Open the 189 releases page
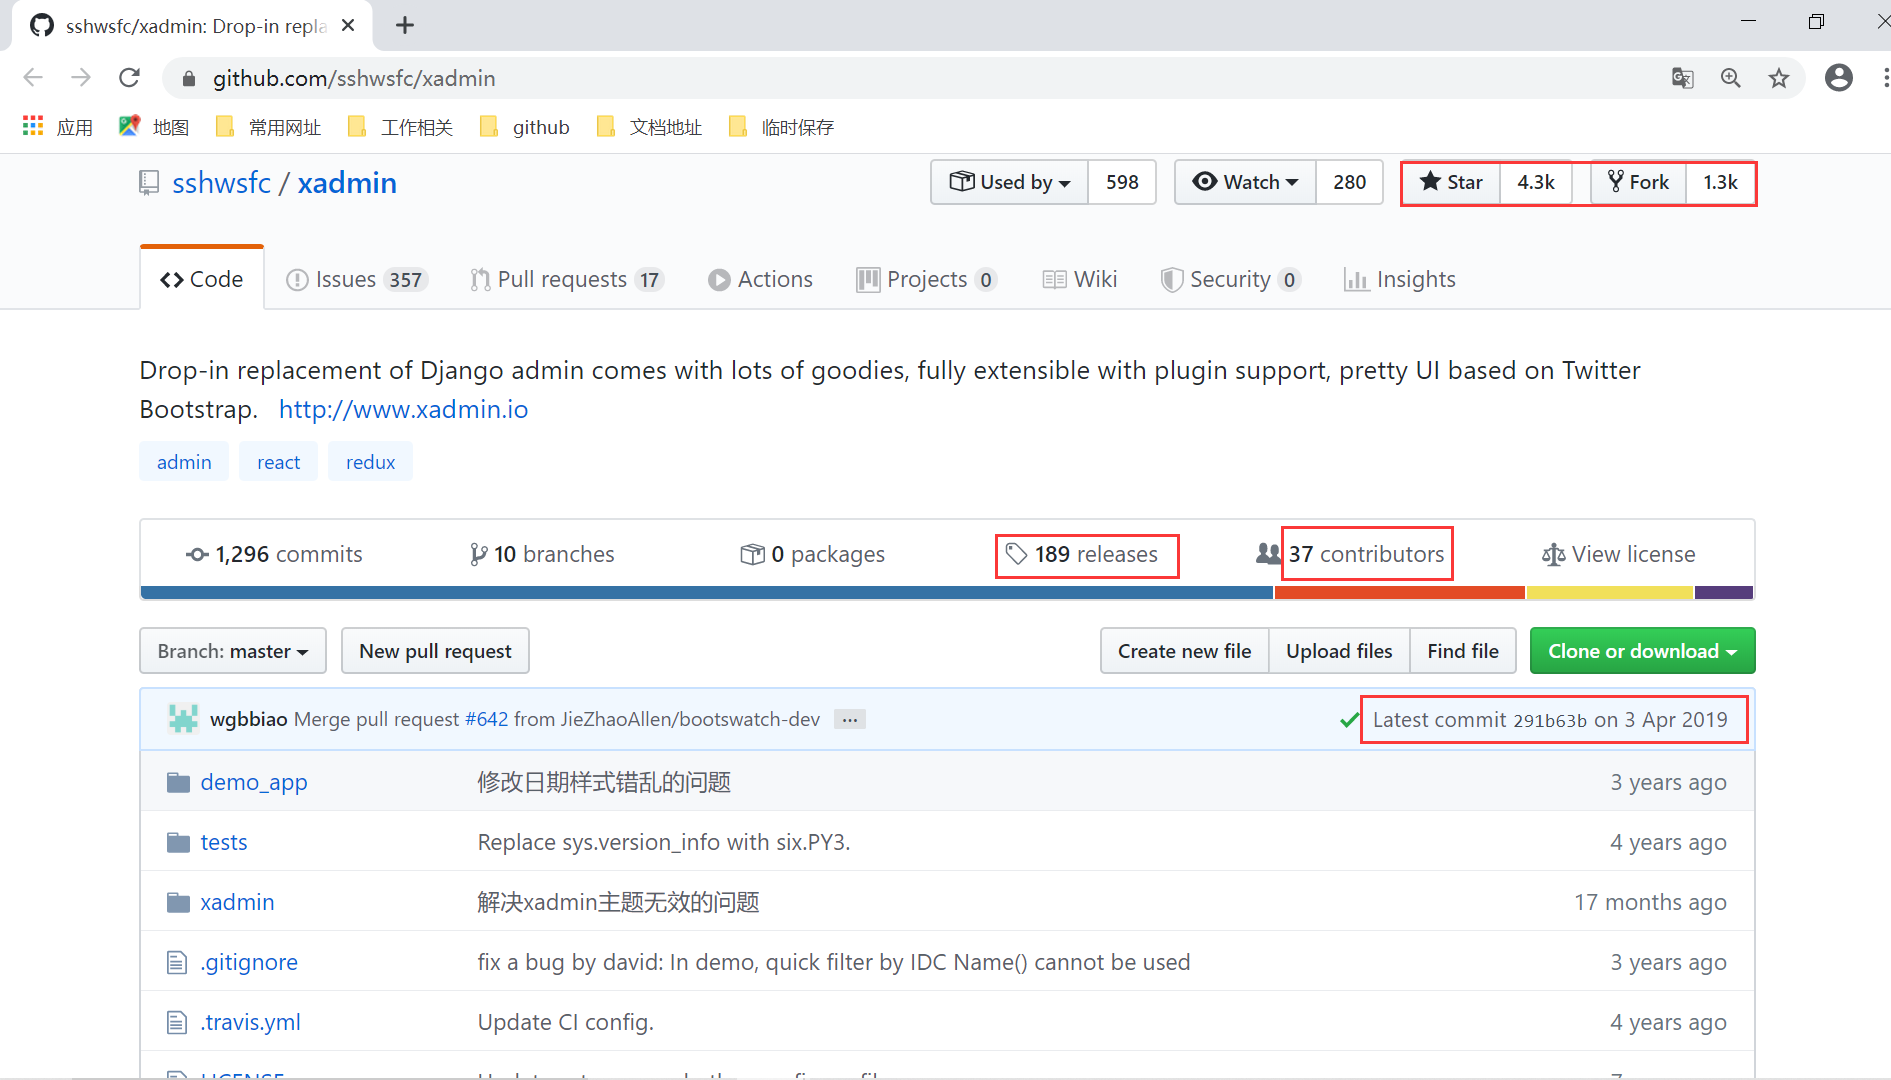The image size is (1891, 1080). [x=1082, y=554]
